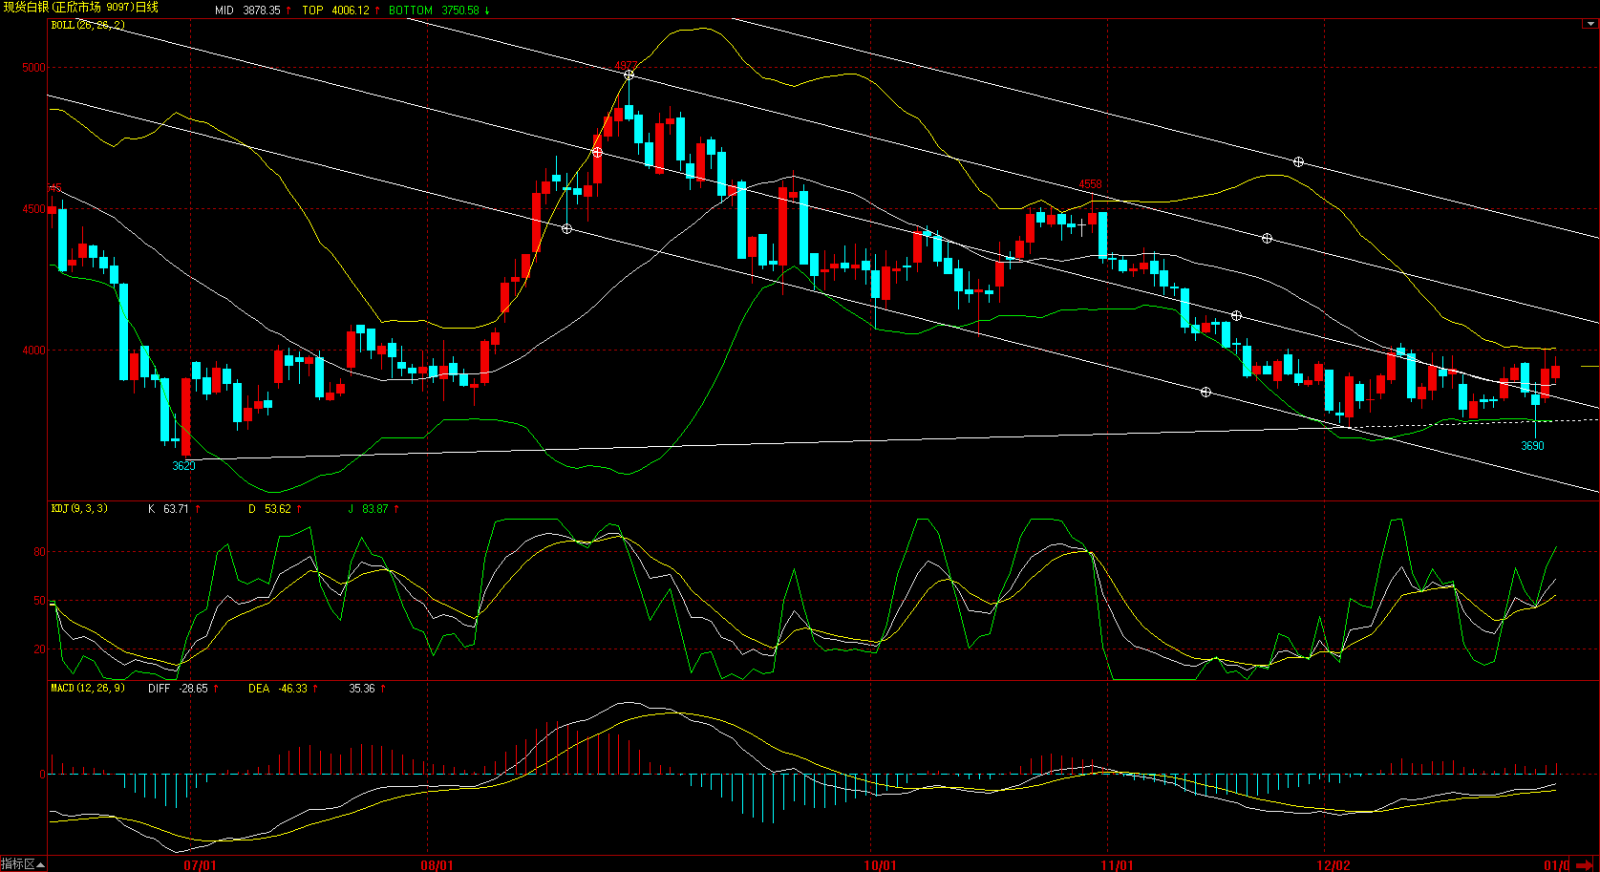1600x872 pixels.
Task: Click the 08/01 date marker
Action: pos(436,865)
